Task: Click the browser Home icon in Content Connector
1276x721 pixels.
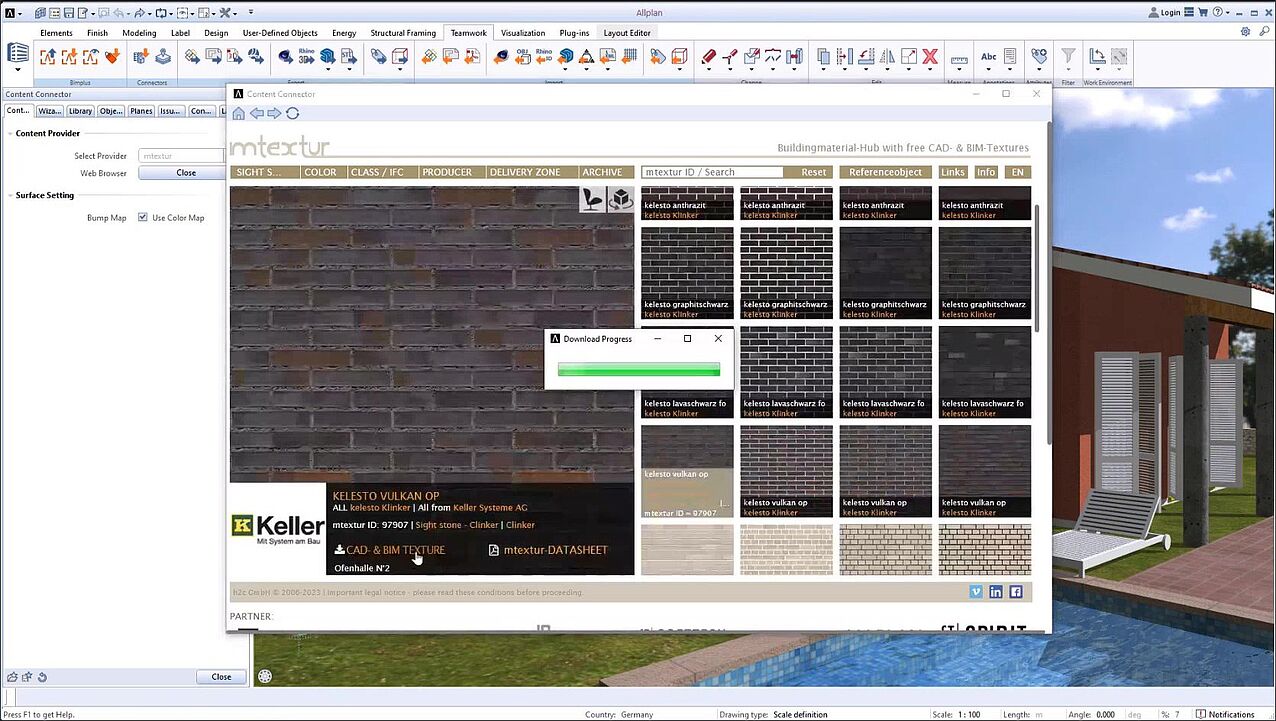Action: tap(239, 113)
